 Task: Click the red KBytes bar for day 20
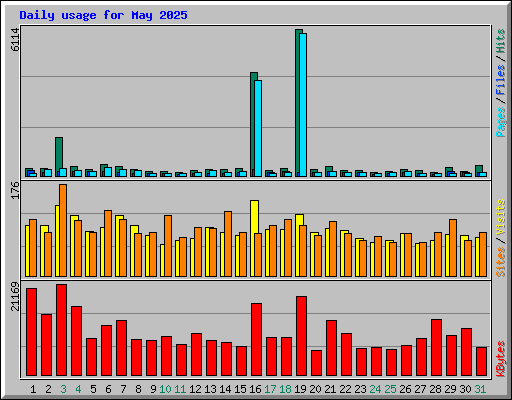(316, 363)
